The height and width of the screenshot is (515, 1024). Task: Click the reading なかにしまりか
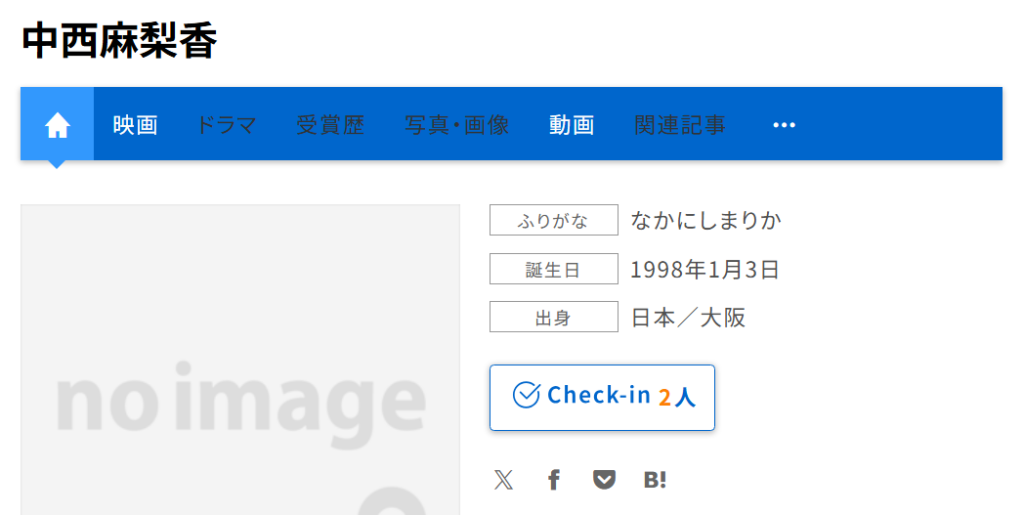coord(706,221)
